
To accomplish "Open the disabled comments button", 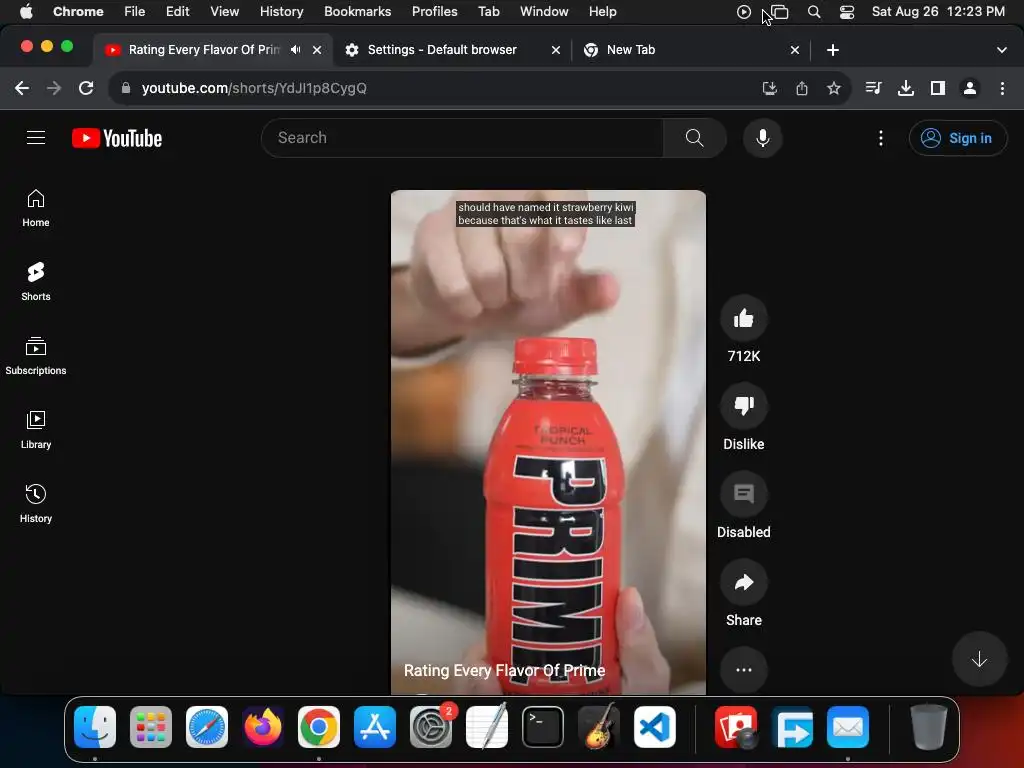I will (743, 494).
